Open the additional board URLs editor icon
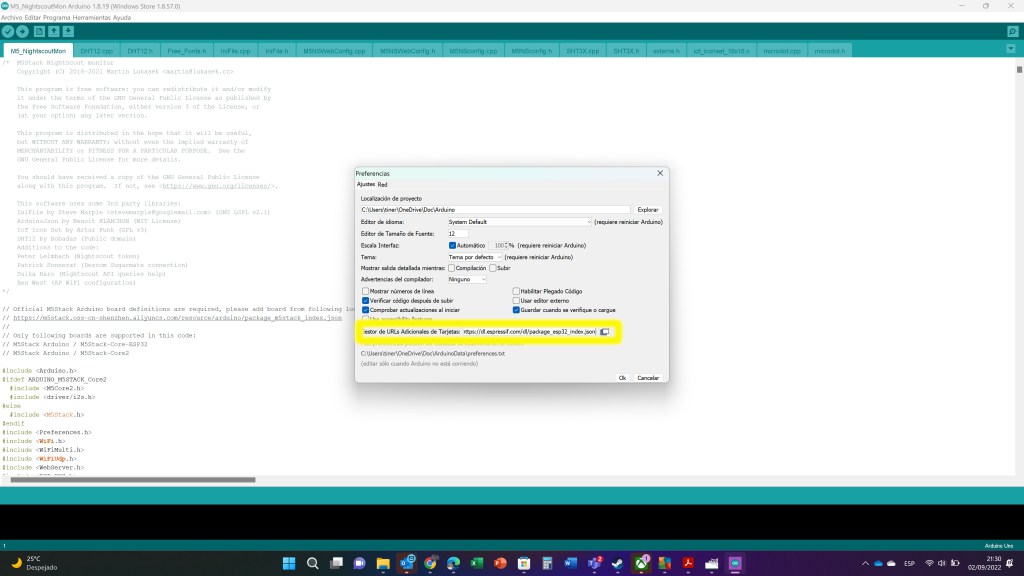The width and height of the screenshot is (1024, 576). (604, 331)
